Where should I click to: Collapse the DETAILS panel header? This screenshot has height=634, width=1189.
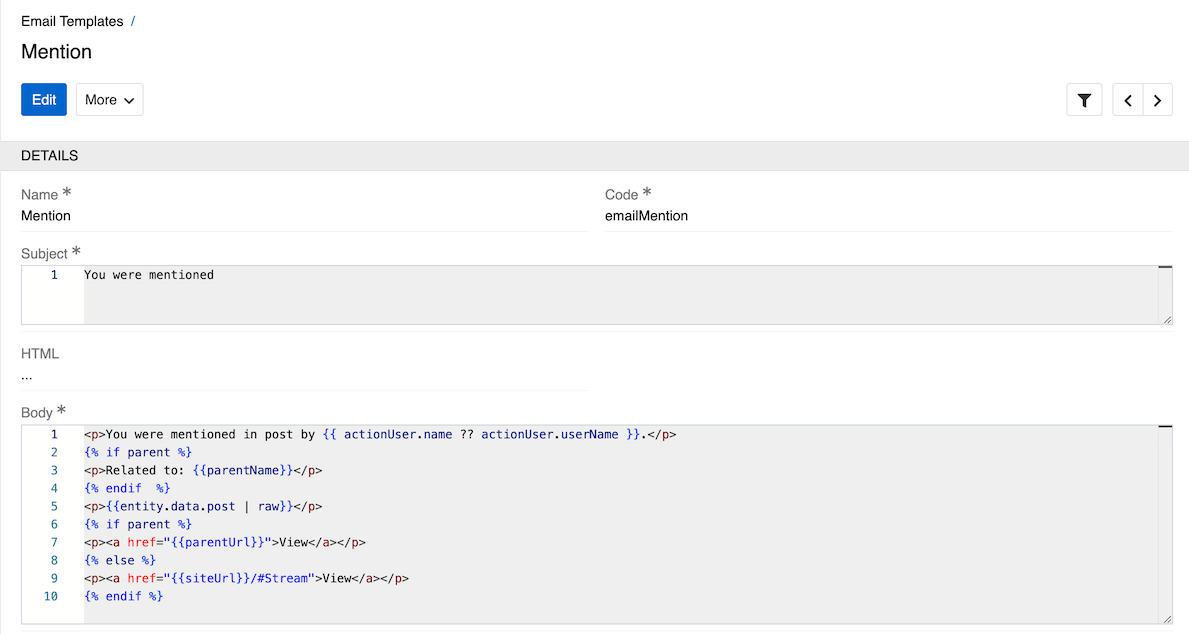(49, 156)
